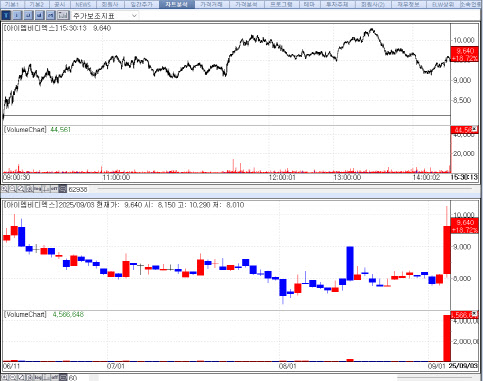Click the log scale icon under intraday chart
Screen dimensions: 483x381
point(37,189)
